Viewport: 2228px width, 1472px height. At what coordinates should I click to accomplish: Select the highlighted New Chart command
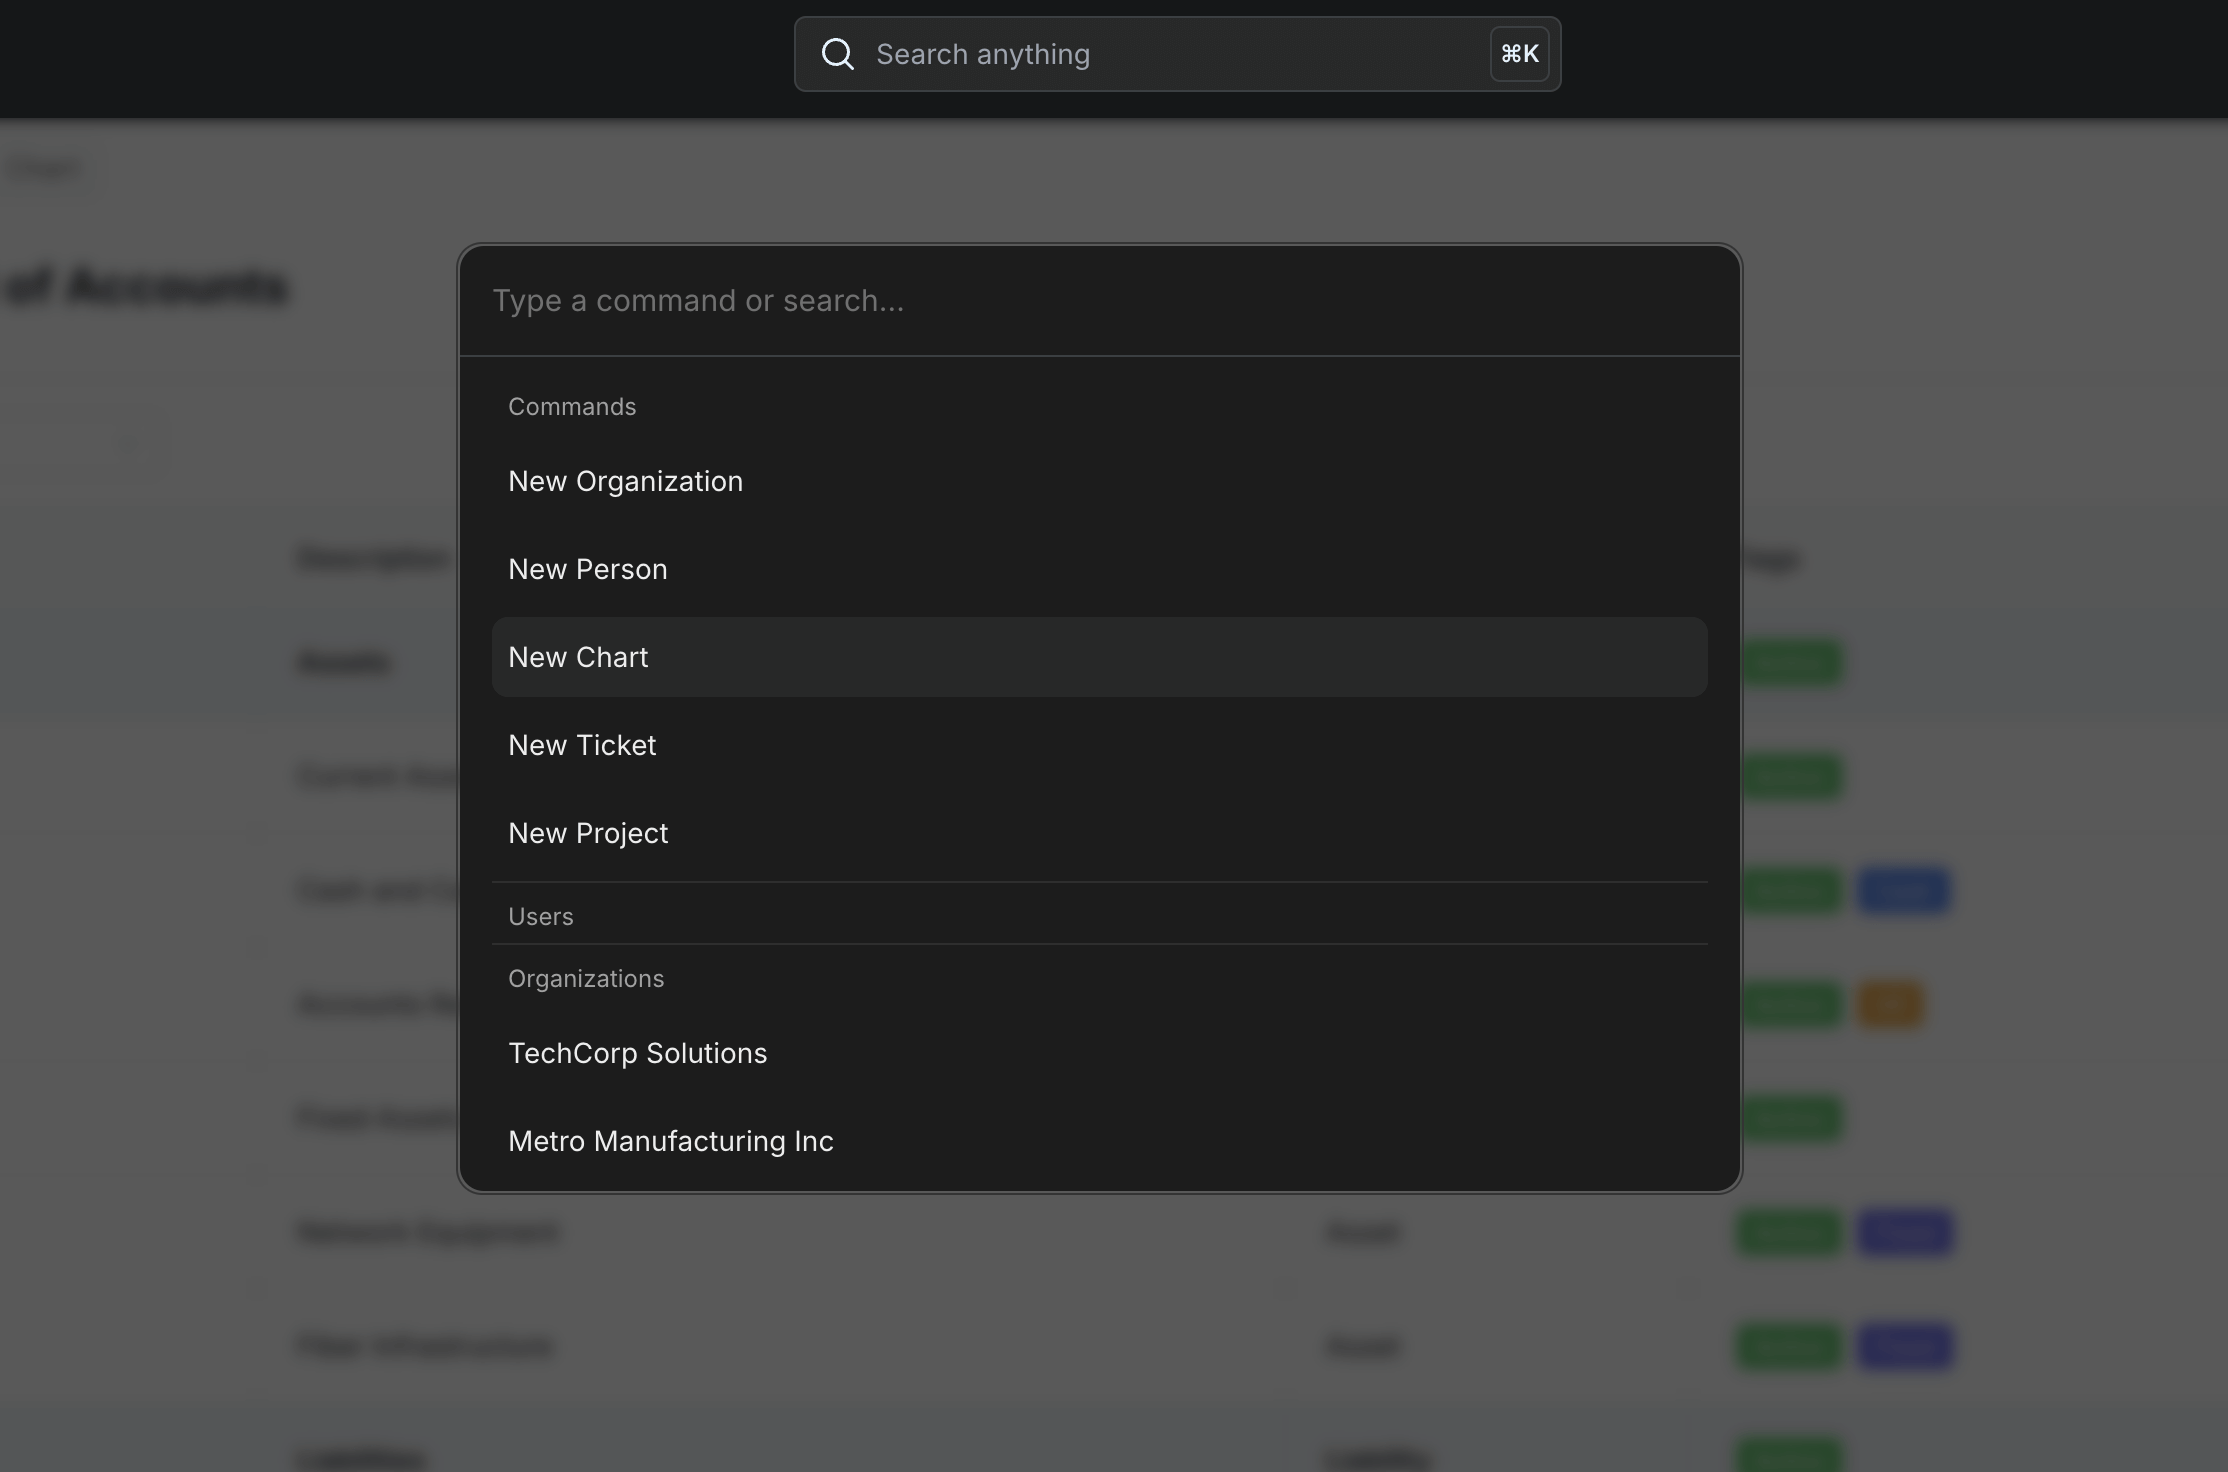point(578,657)
